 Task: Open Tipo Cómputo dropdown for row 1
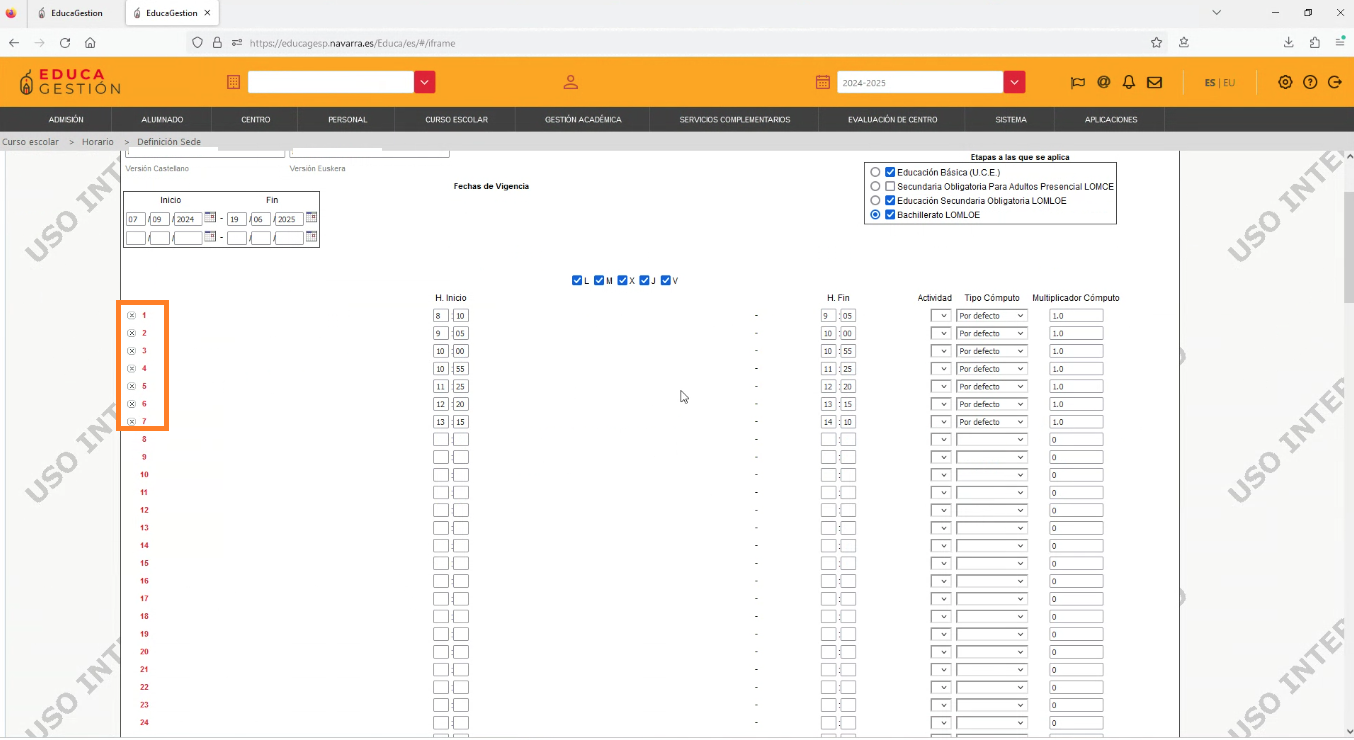point(992,315)
